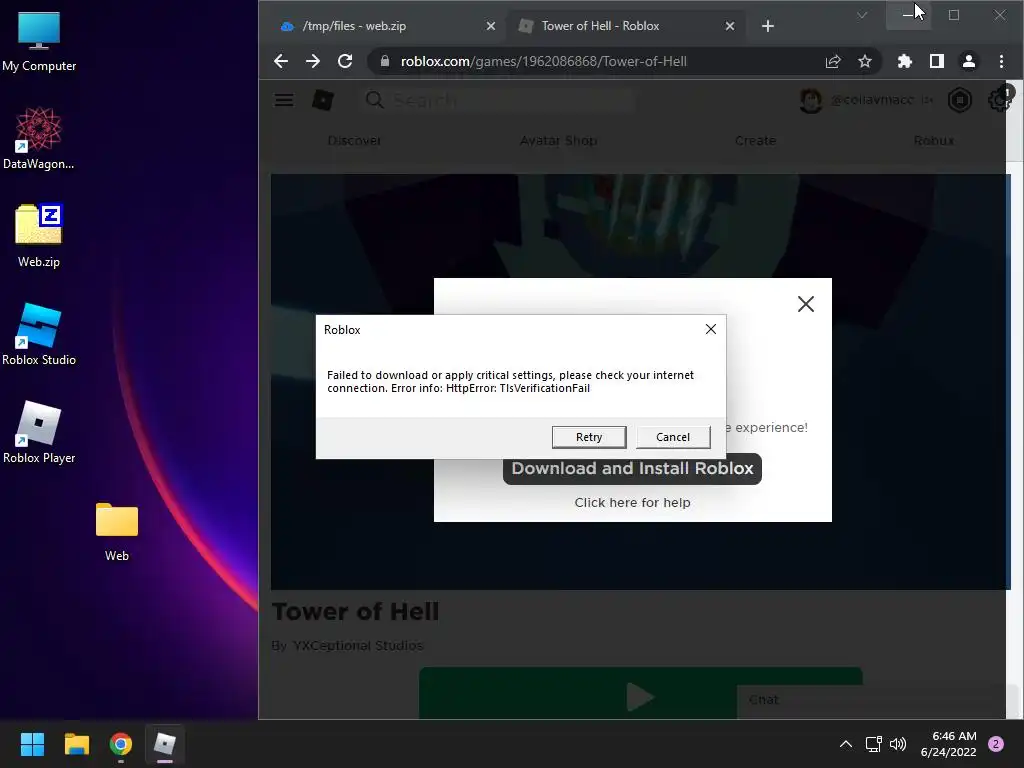
Task: Click the address bar URL
Action: 543,61
